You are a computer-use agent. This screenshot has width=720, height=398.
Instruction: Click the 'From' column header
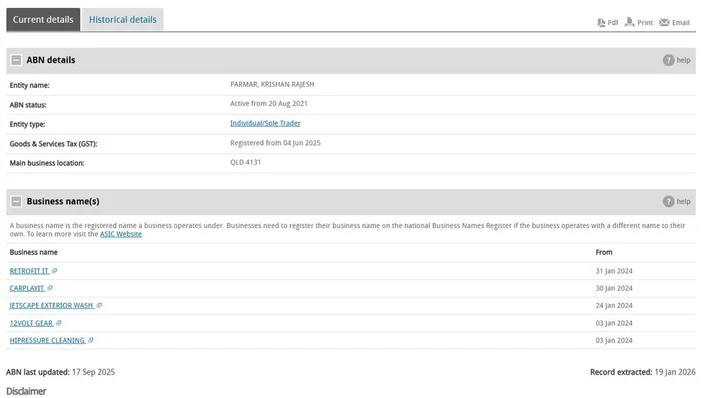click(x=604, y=252)
